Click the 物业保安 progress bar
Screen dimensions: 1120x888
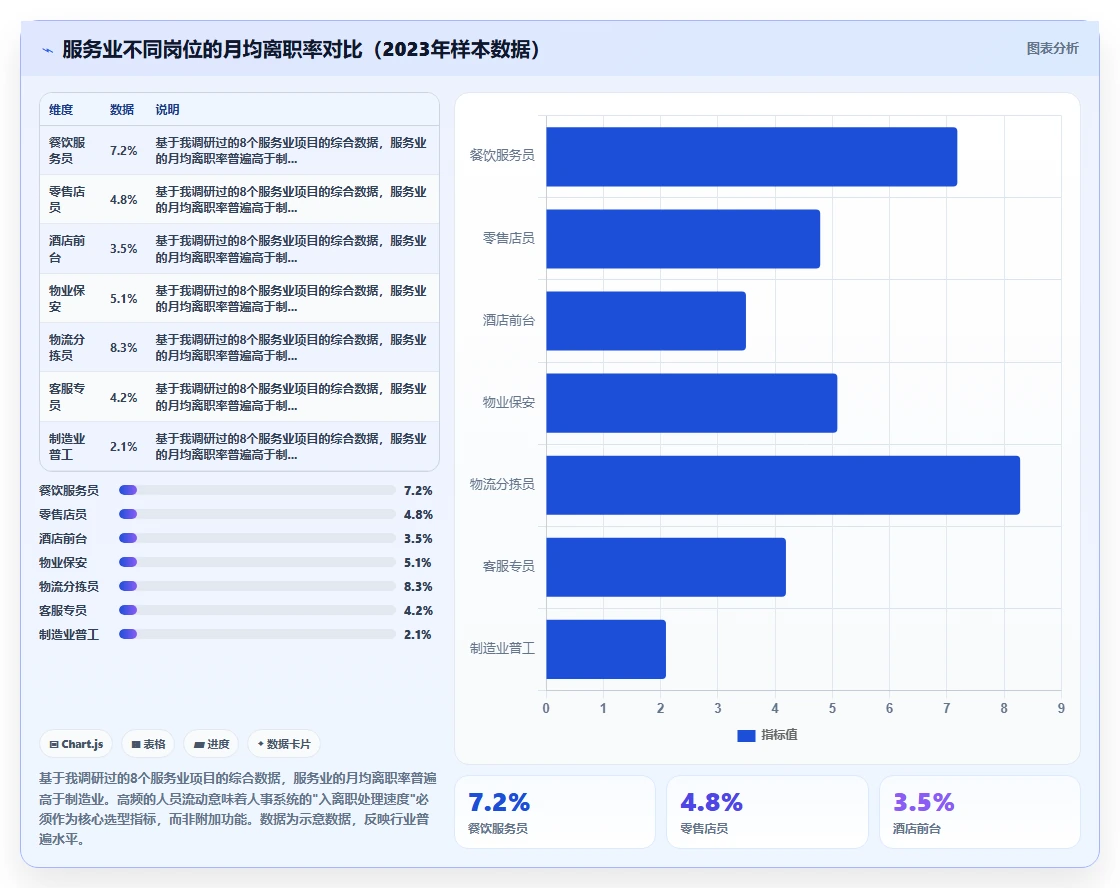point(257,562)
